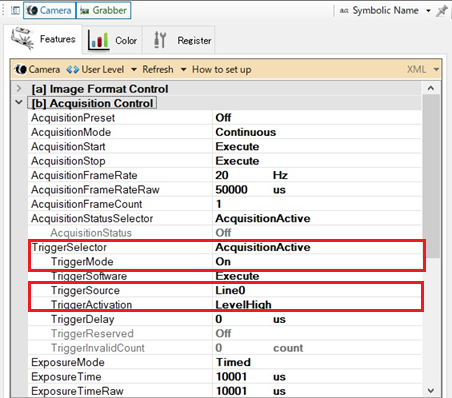Click the ExposureTime value 10001
452x398 pixels.
click(x=231, y=376)
